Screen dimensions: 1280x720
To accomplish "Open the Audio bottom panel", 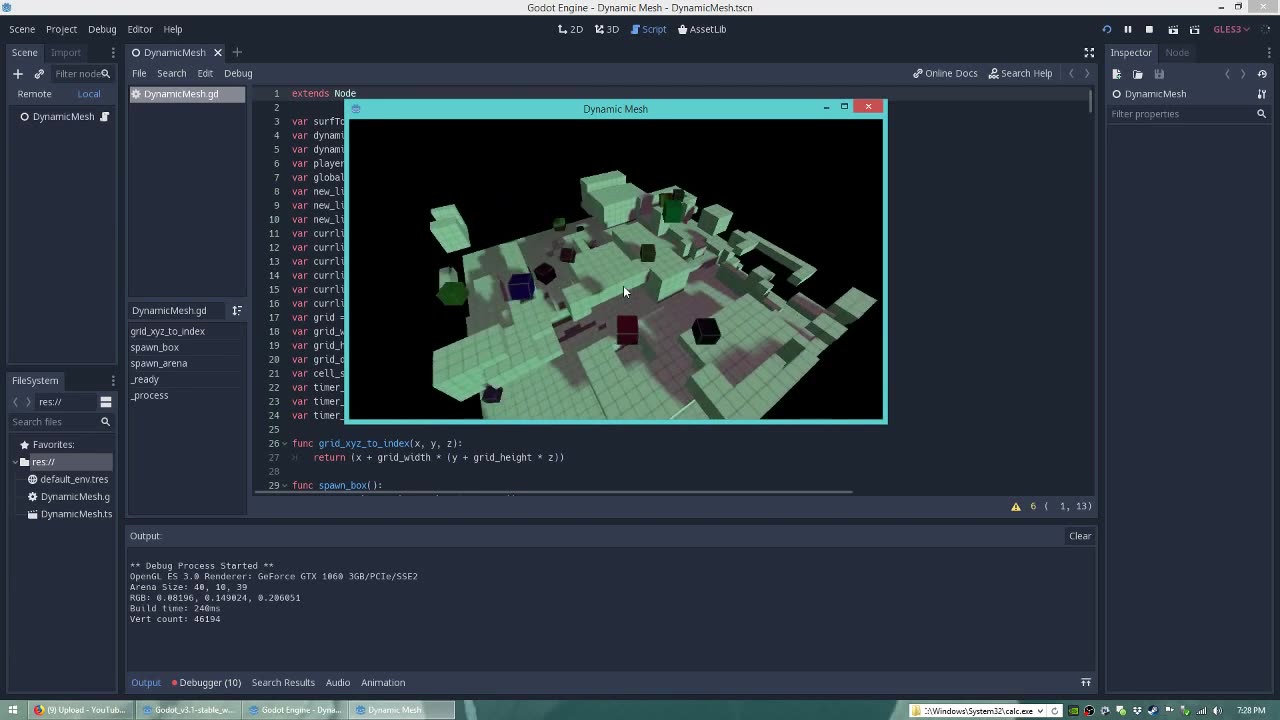I will tap(338, 682).
